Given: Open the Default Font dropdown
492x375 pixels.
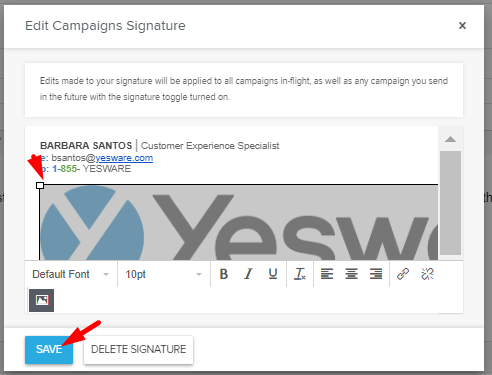Looking at the screenshot, I should (x=71, y=274).
